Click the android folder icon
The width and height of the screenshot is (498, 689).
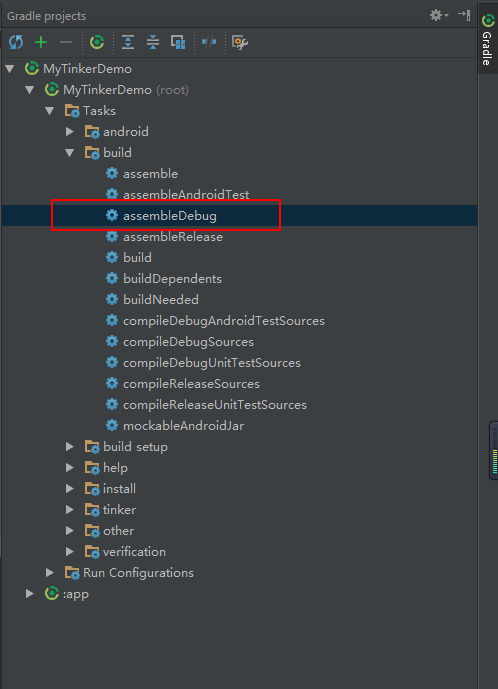[x=92, y=132]
